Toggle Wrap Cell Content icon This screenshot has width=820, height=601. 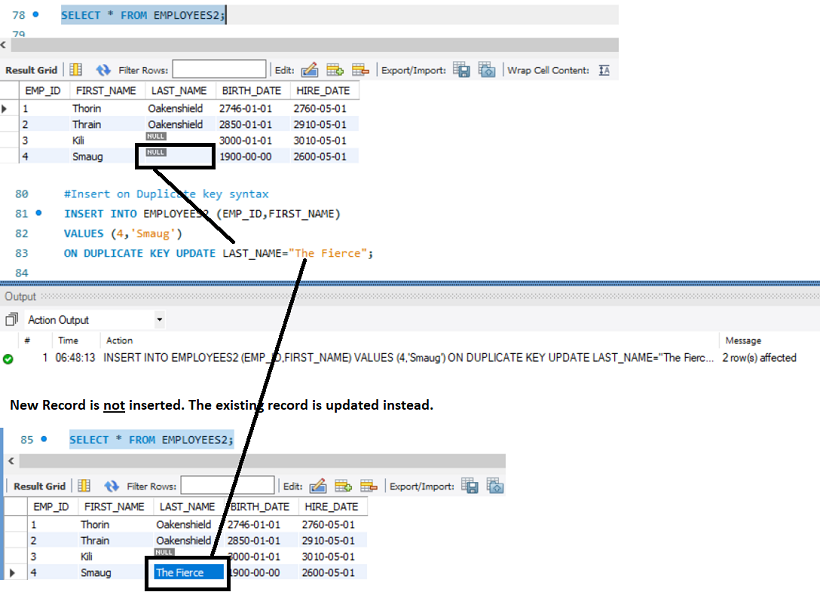pyautogui.click(x=605, y=70)
